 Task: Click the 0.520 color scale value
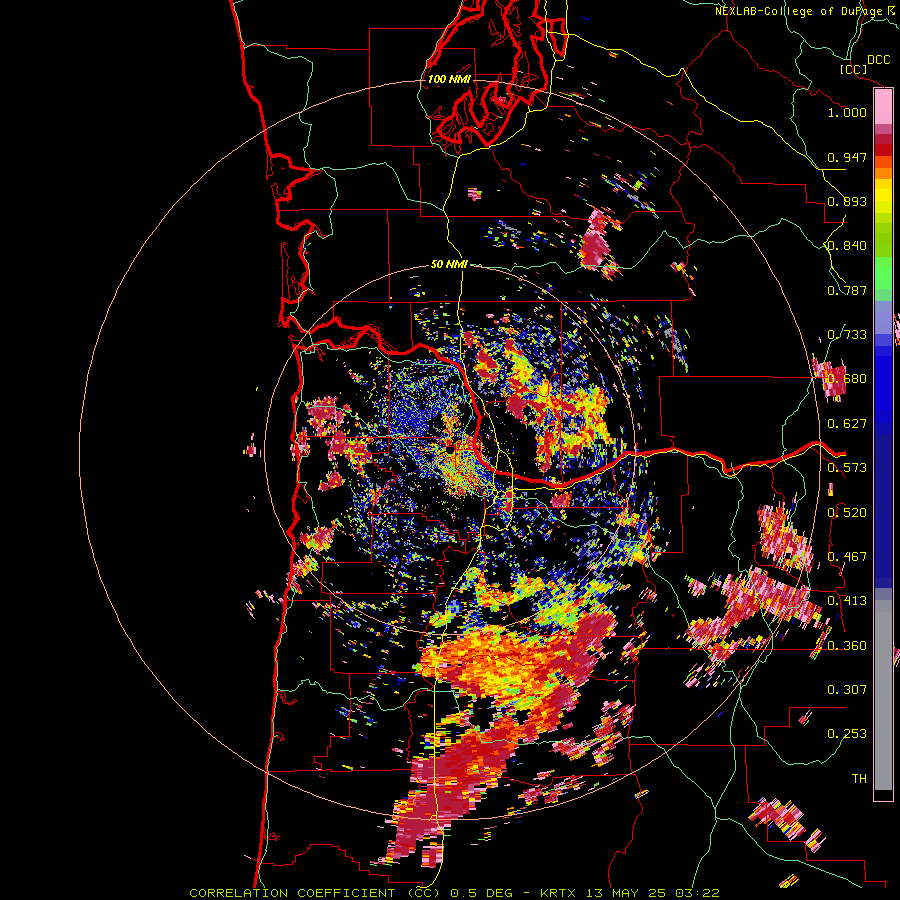(x=847, y=513)
